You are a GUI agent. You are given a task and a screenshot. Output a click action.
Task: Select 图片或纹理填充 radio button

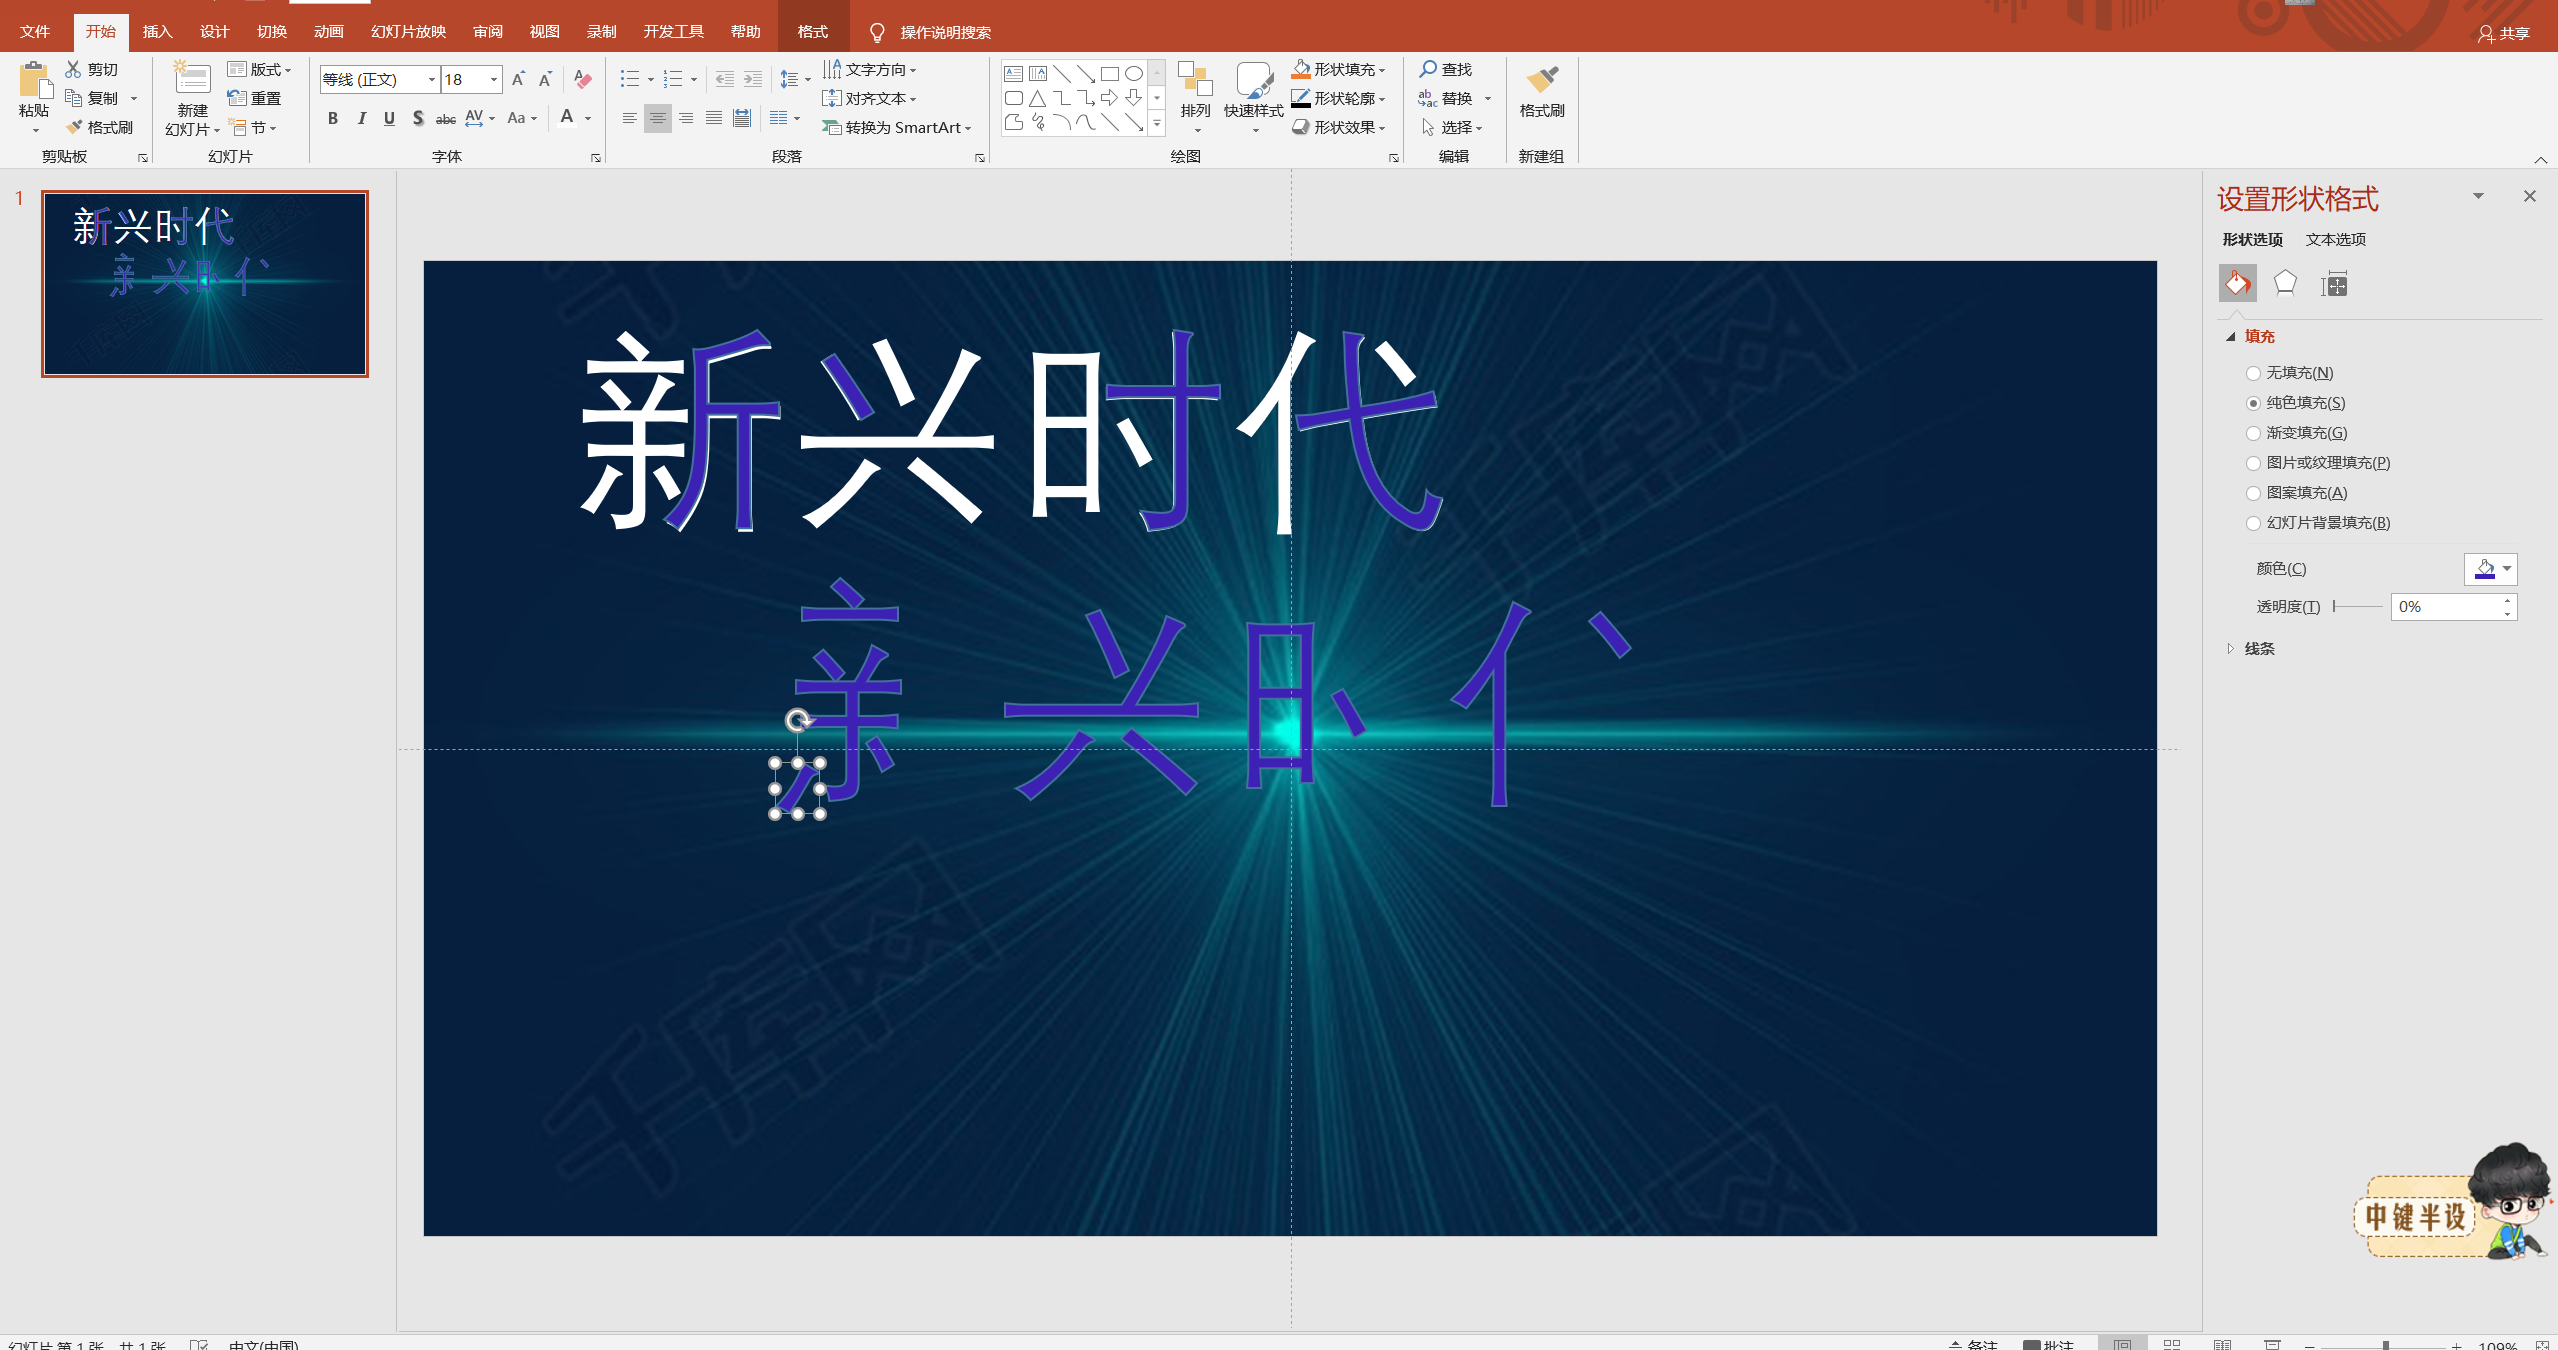2253,463
